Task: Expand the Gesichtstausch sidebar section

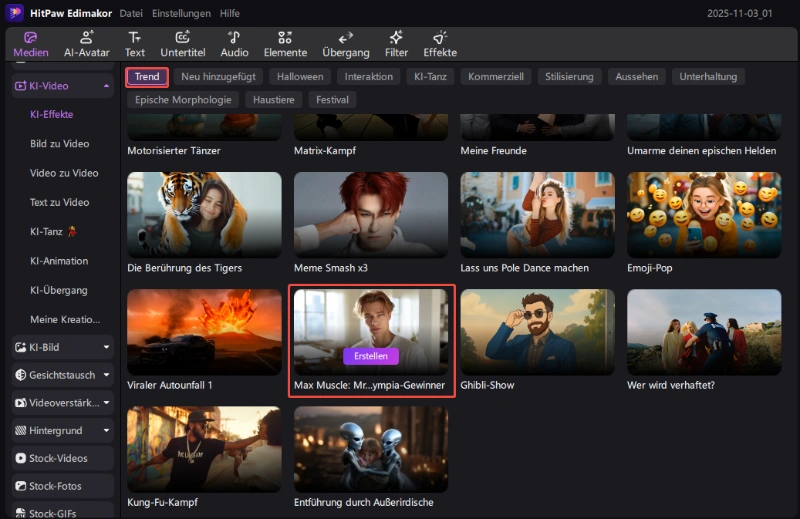Action: tap(106, 375)
